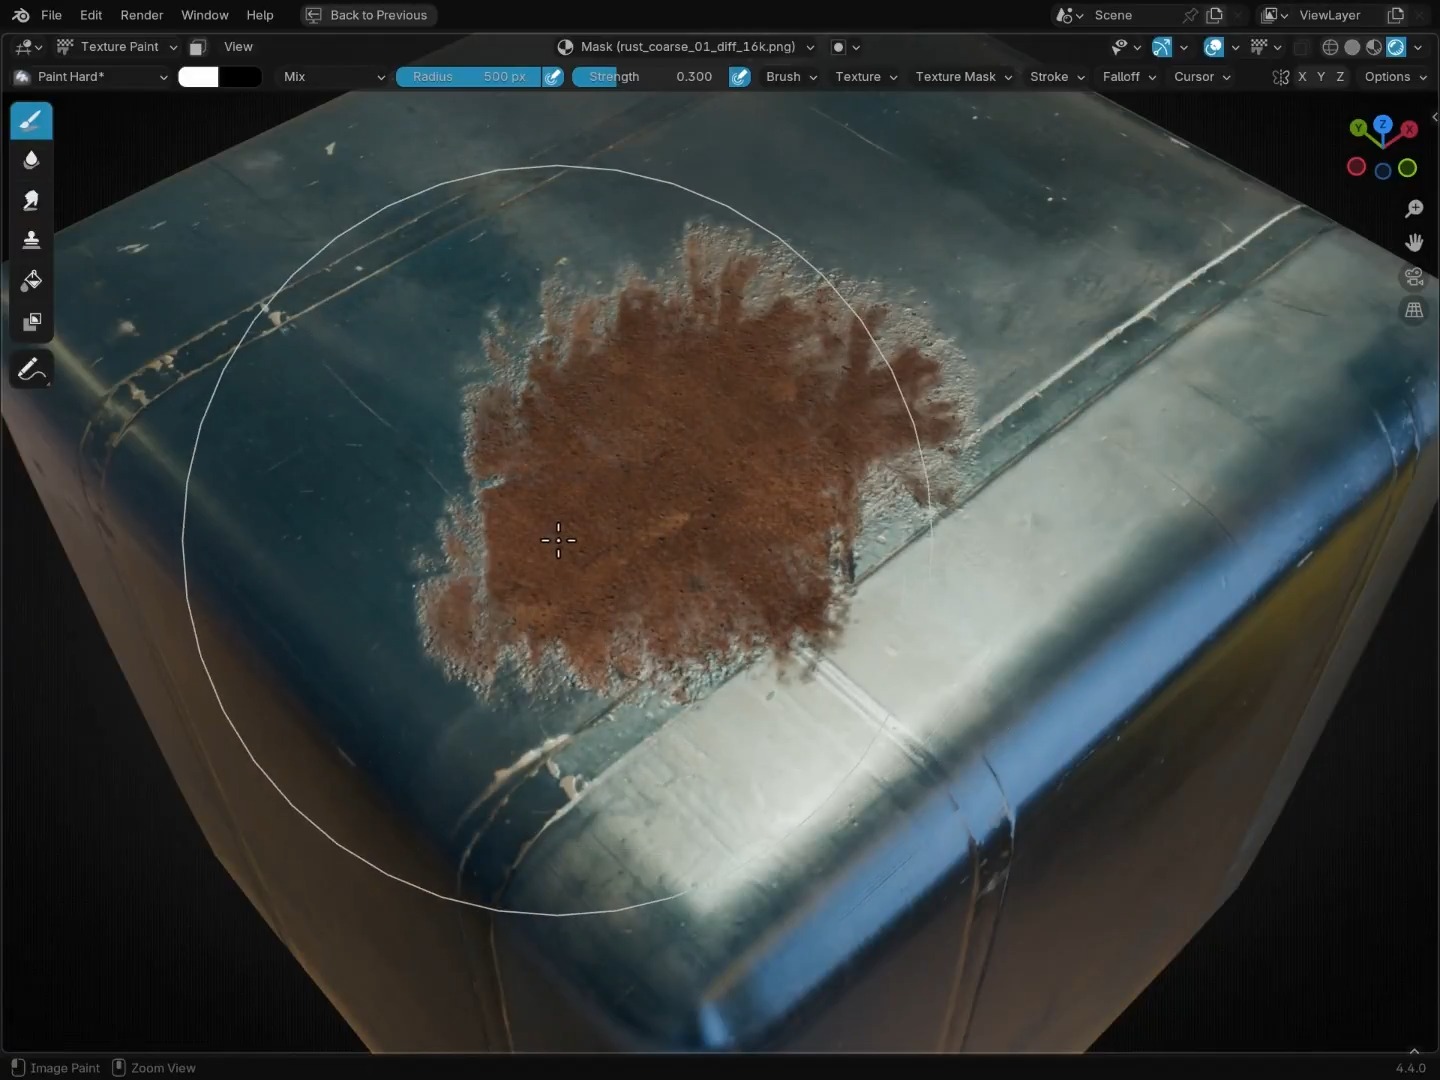This screenshot has height=1080, width=1440.
Task: Open the Texture Paint mode dropdown
Action: [x=117, y=47]
